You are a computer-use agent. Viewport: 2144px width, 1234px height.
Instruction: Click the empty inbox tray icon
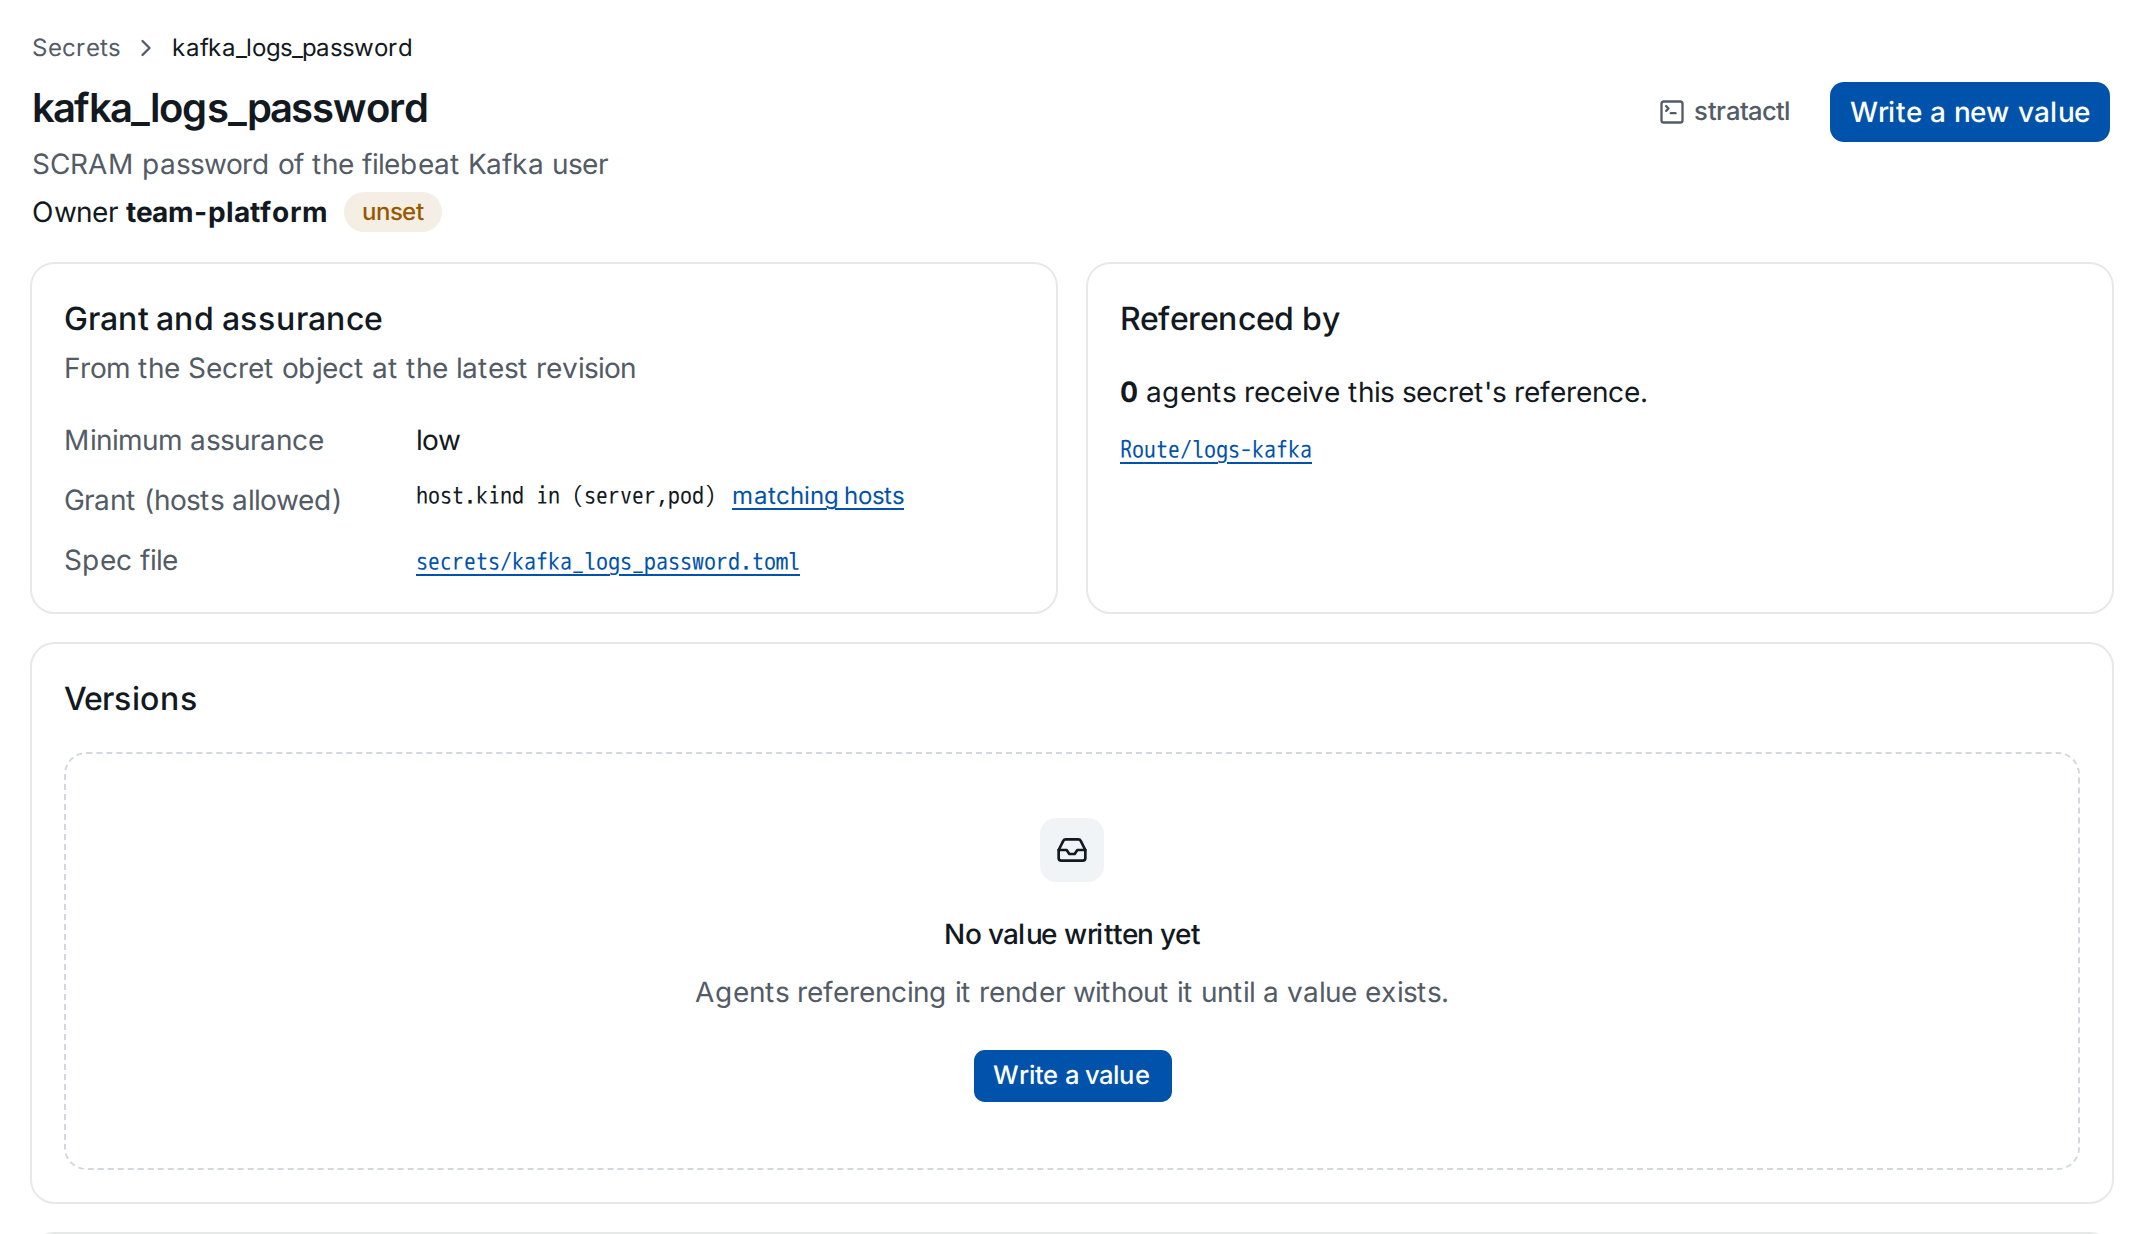1072,850
